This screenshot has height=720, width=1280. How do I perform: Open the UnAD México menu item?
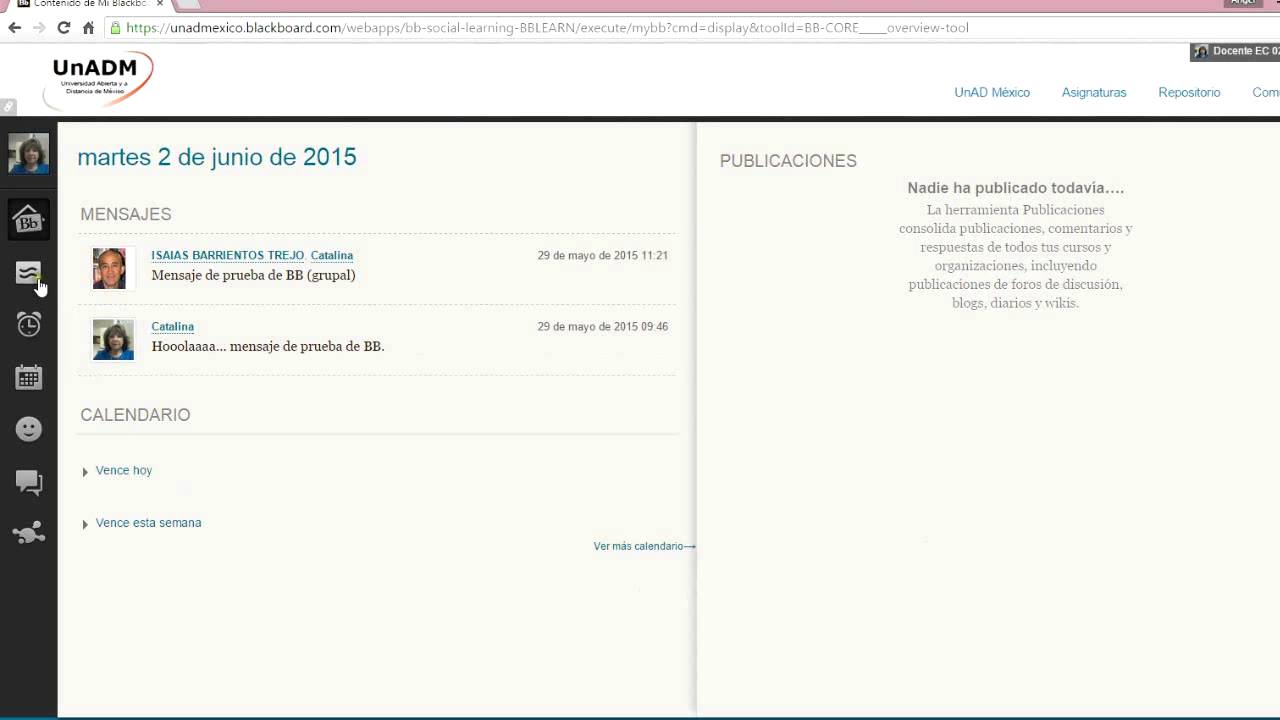(992, 92)
